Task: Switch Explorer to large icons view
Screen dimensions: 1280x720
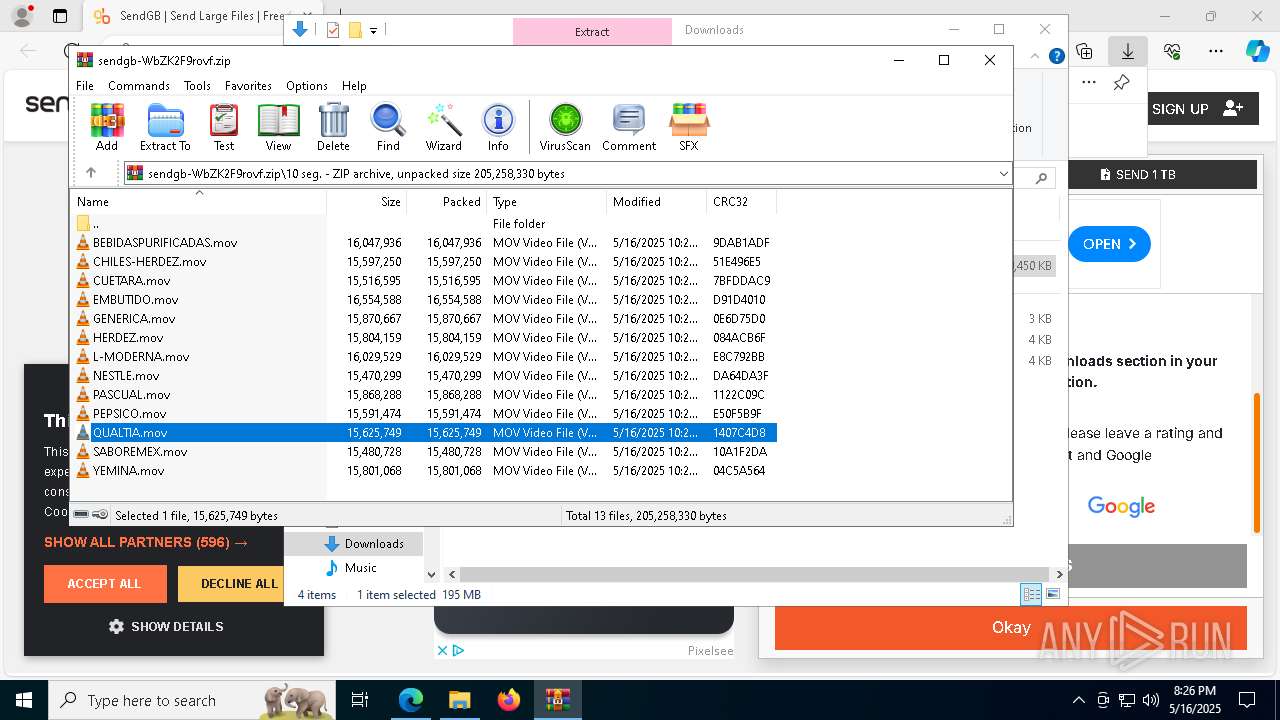Action: (1052, 594)
